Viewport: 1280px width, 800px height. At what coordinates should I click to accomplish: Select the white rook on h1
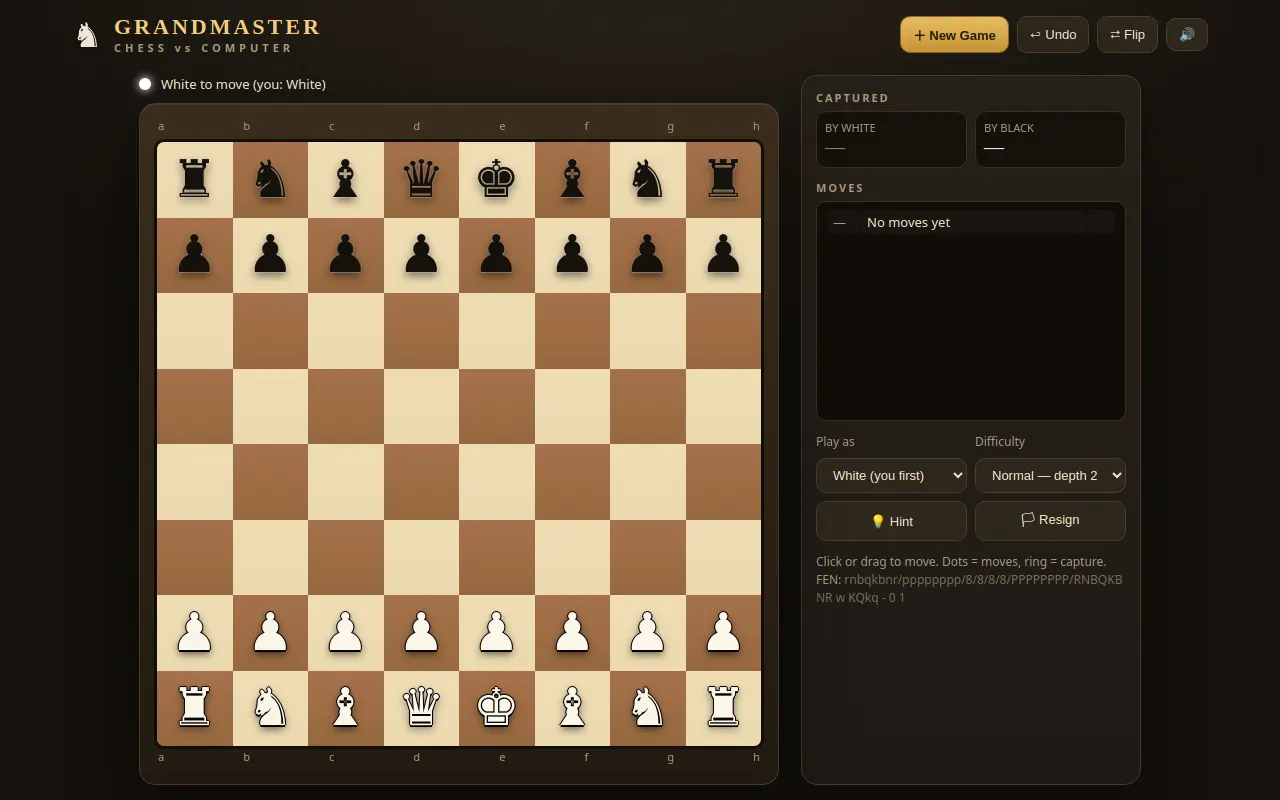tap(723, 708)
